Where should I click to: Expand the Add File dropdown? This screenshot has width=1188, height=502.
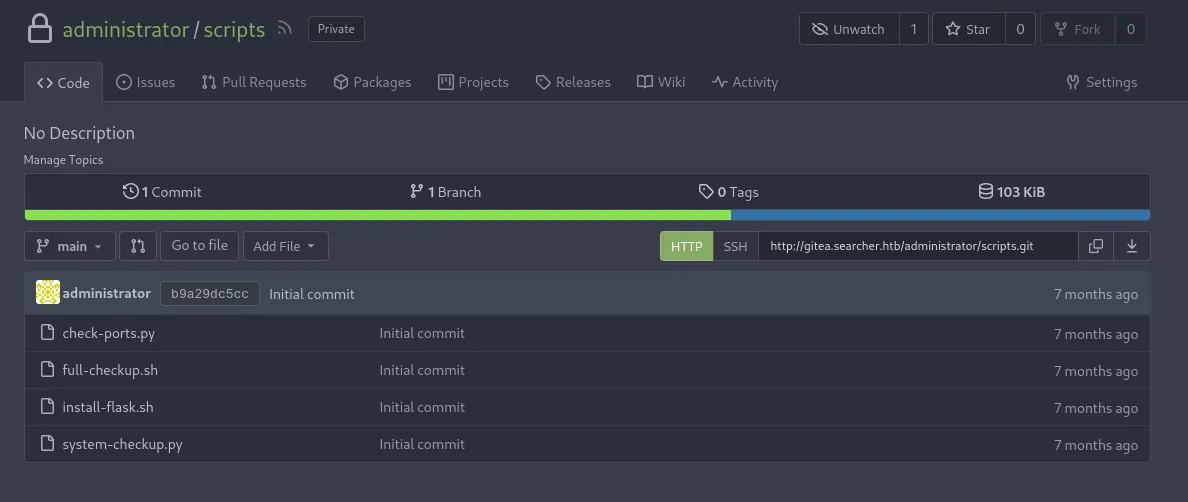pyautogui.click(x=285, y=246)
